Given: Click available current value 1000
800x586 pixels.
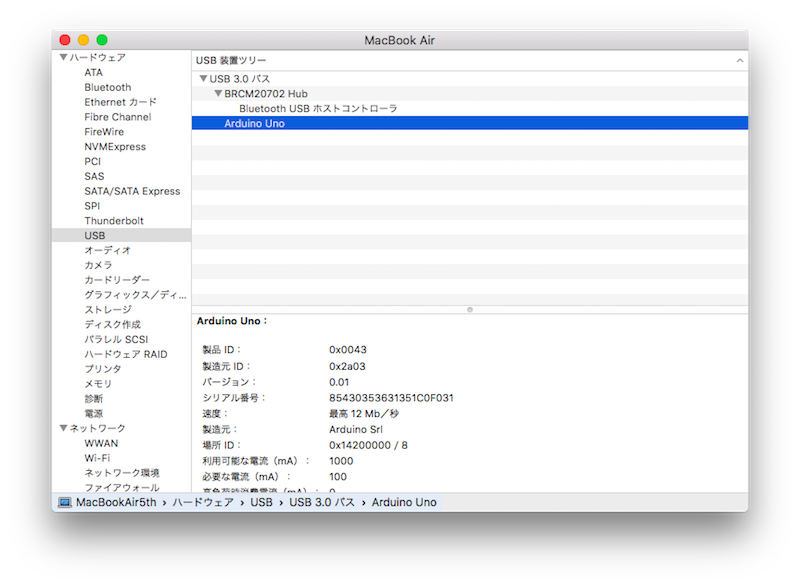Looking at the screenshot, I should (x=341, y=461).
